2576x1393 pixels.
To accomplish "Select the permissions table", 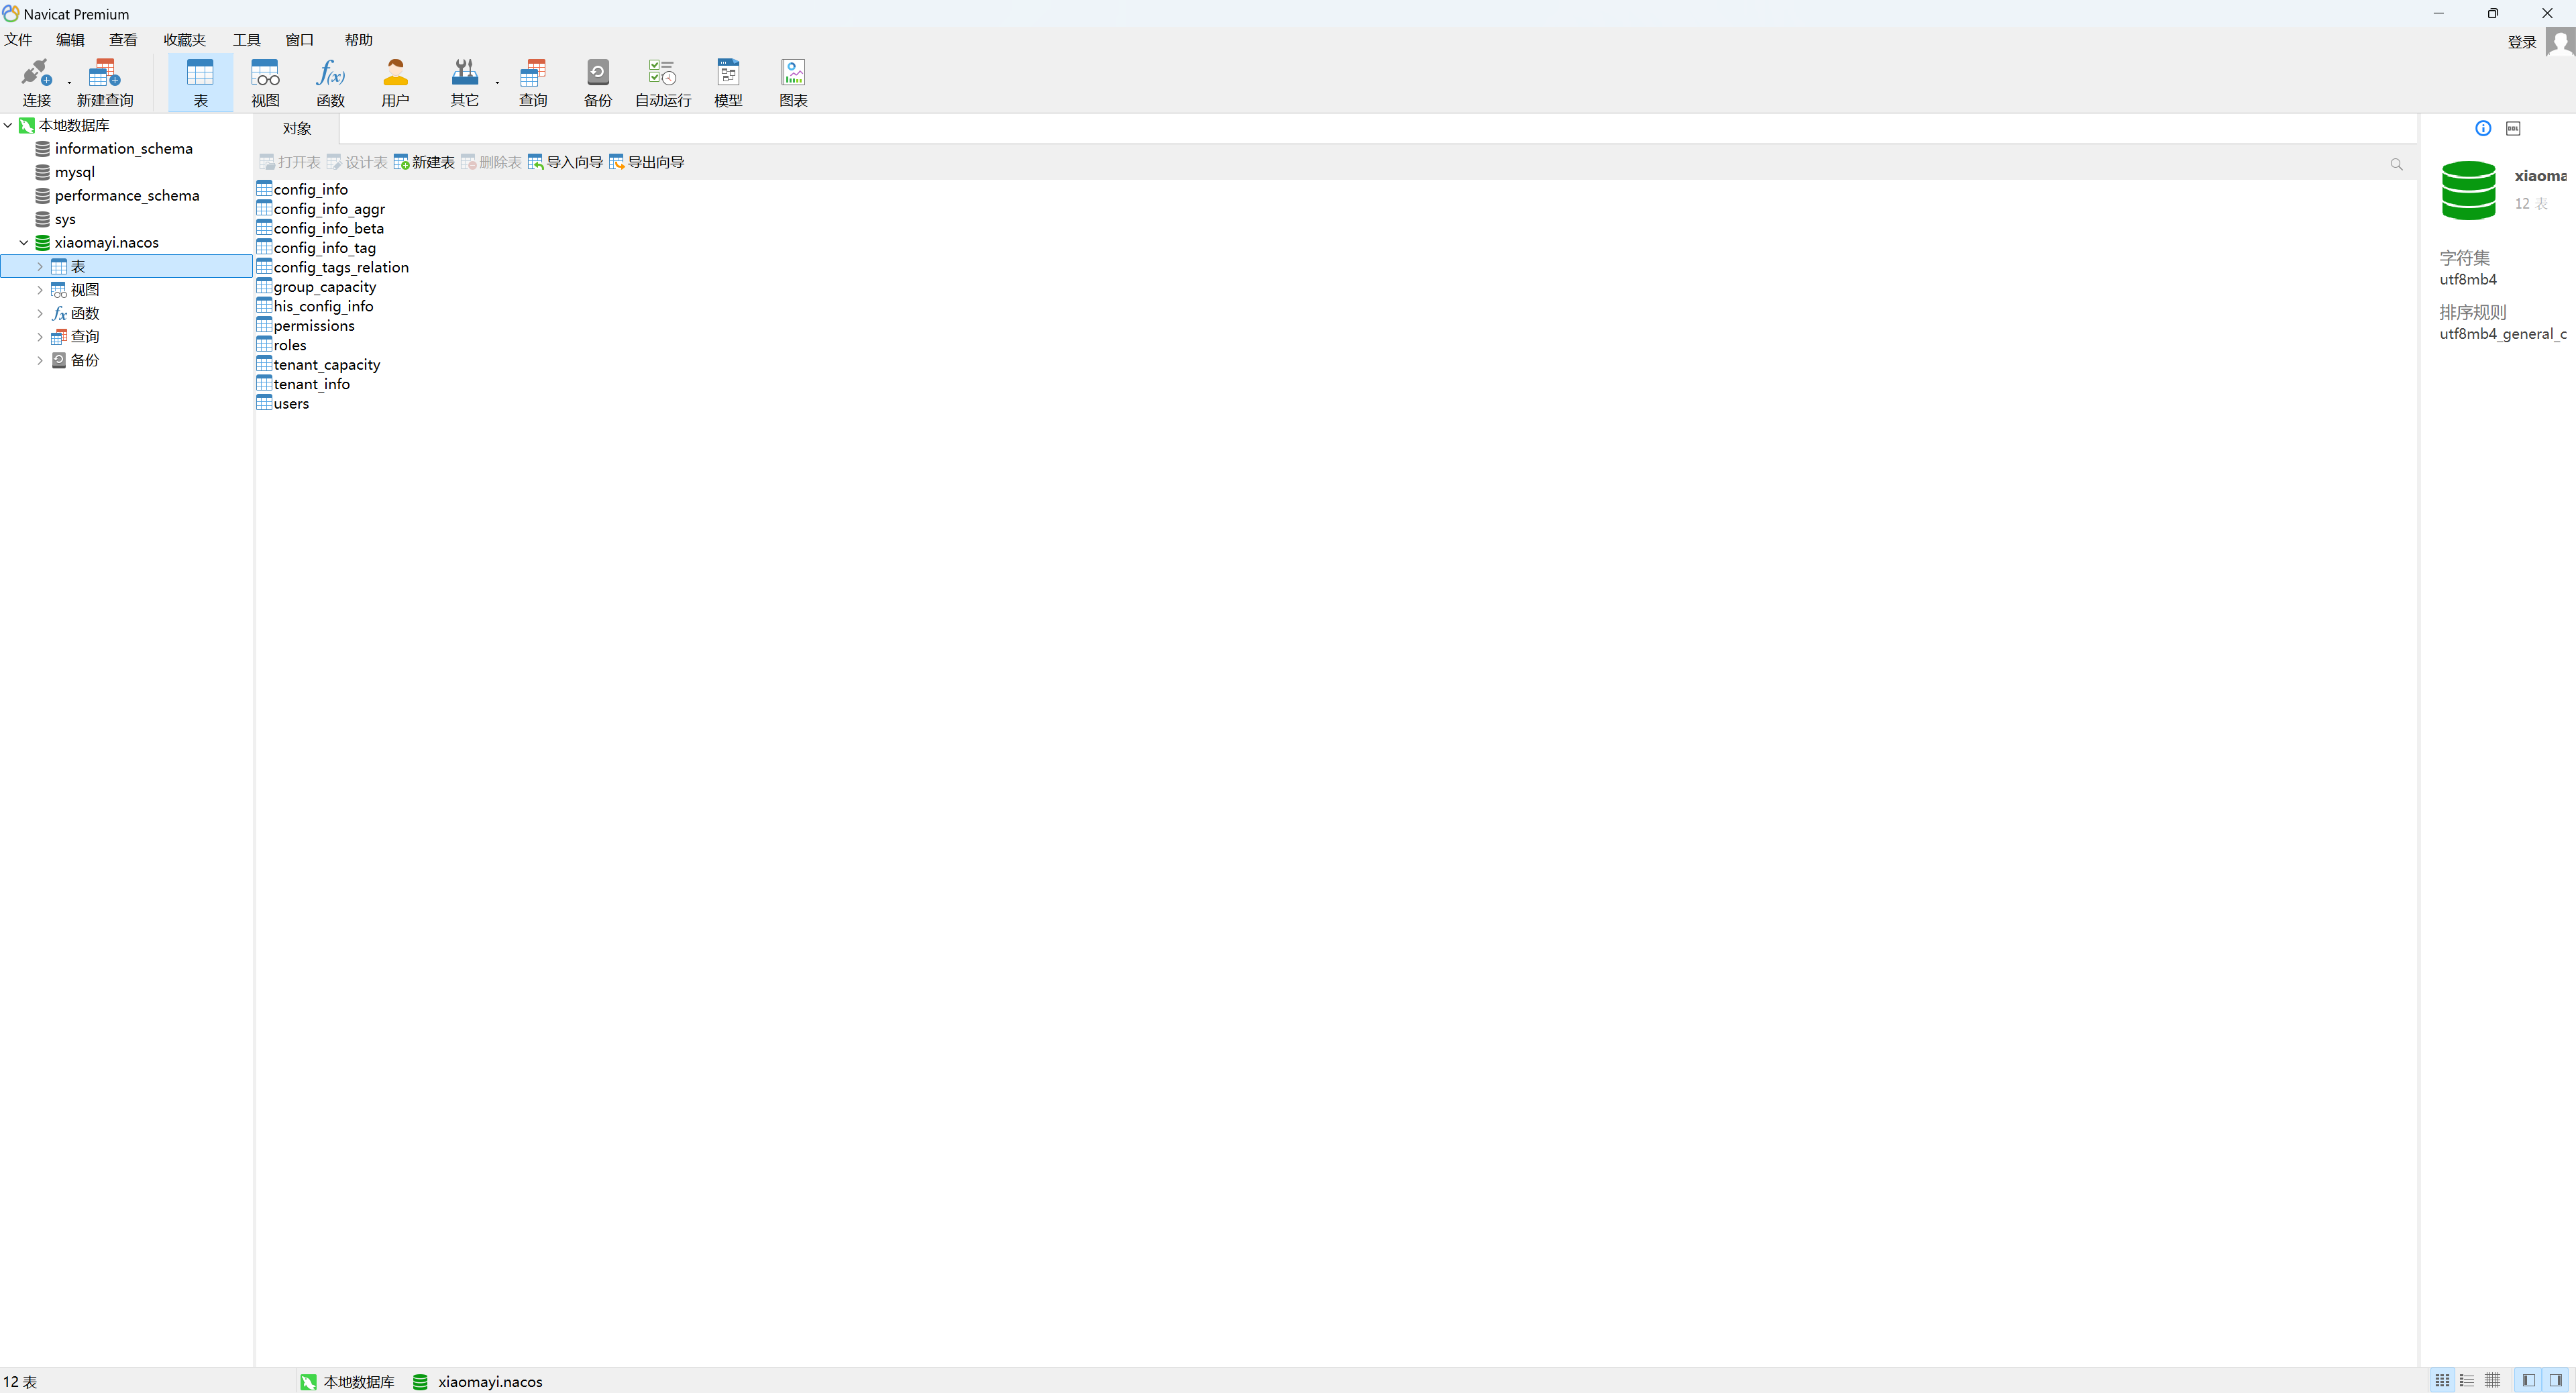I will coord(305,326).
